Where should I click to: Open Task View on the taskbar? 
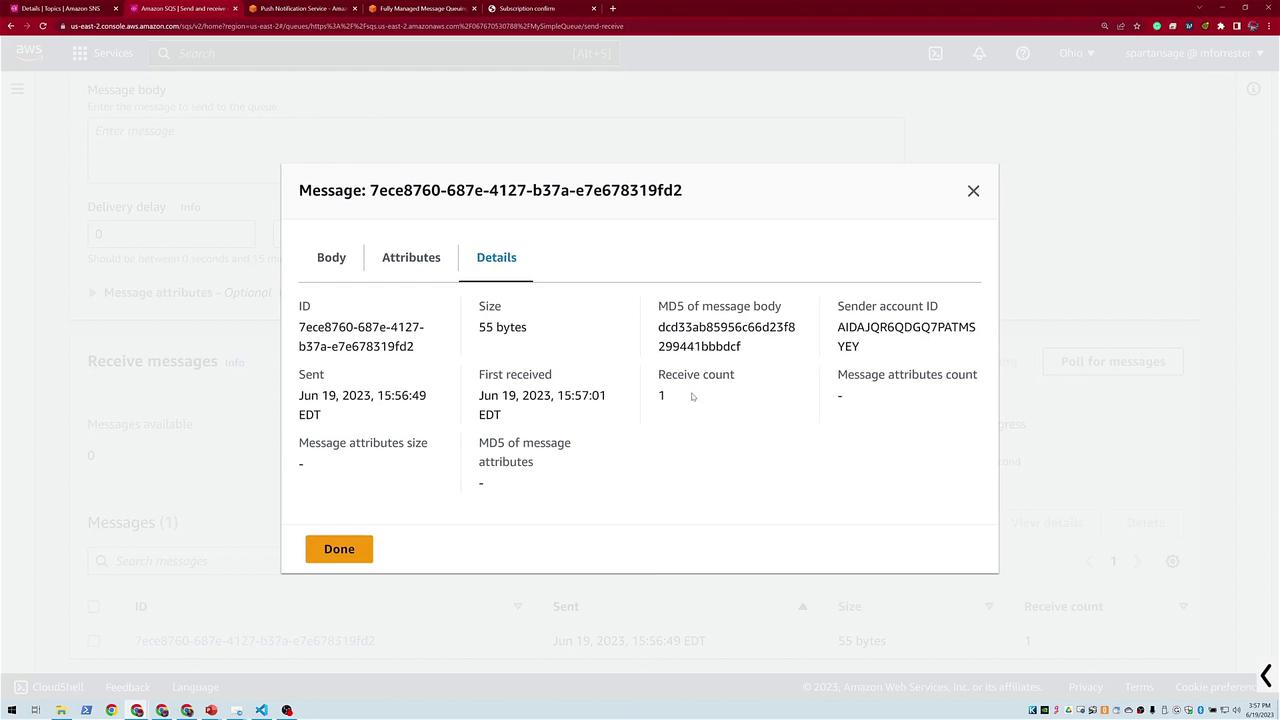click(35, 710)
